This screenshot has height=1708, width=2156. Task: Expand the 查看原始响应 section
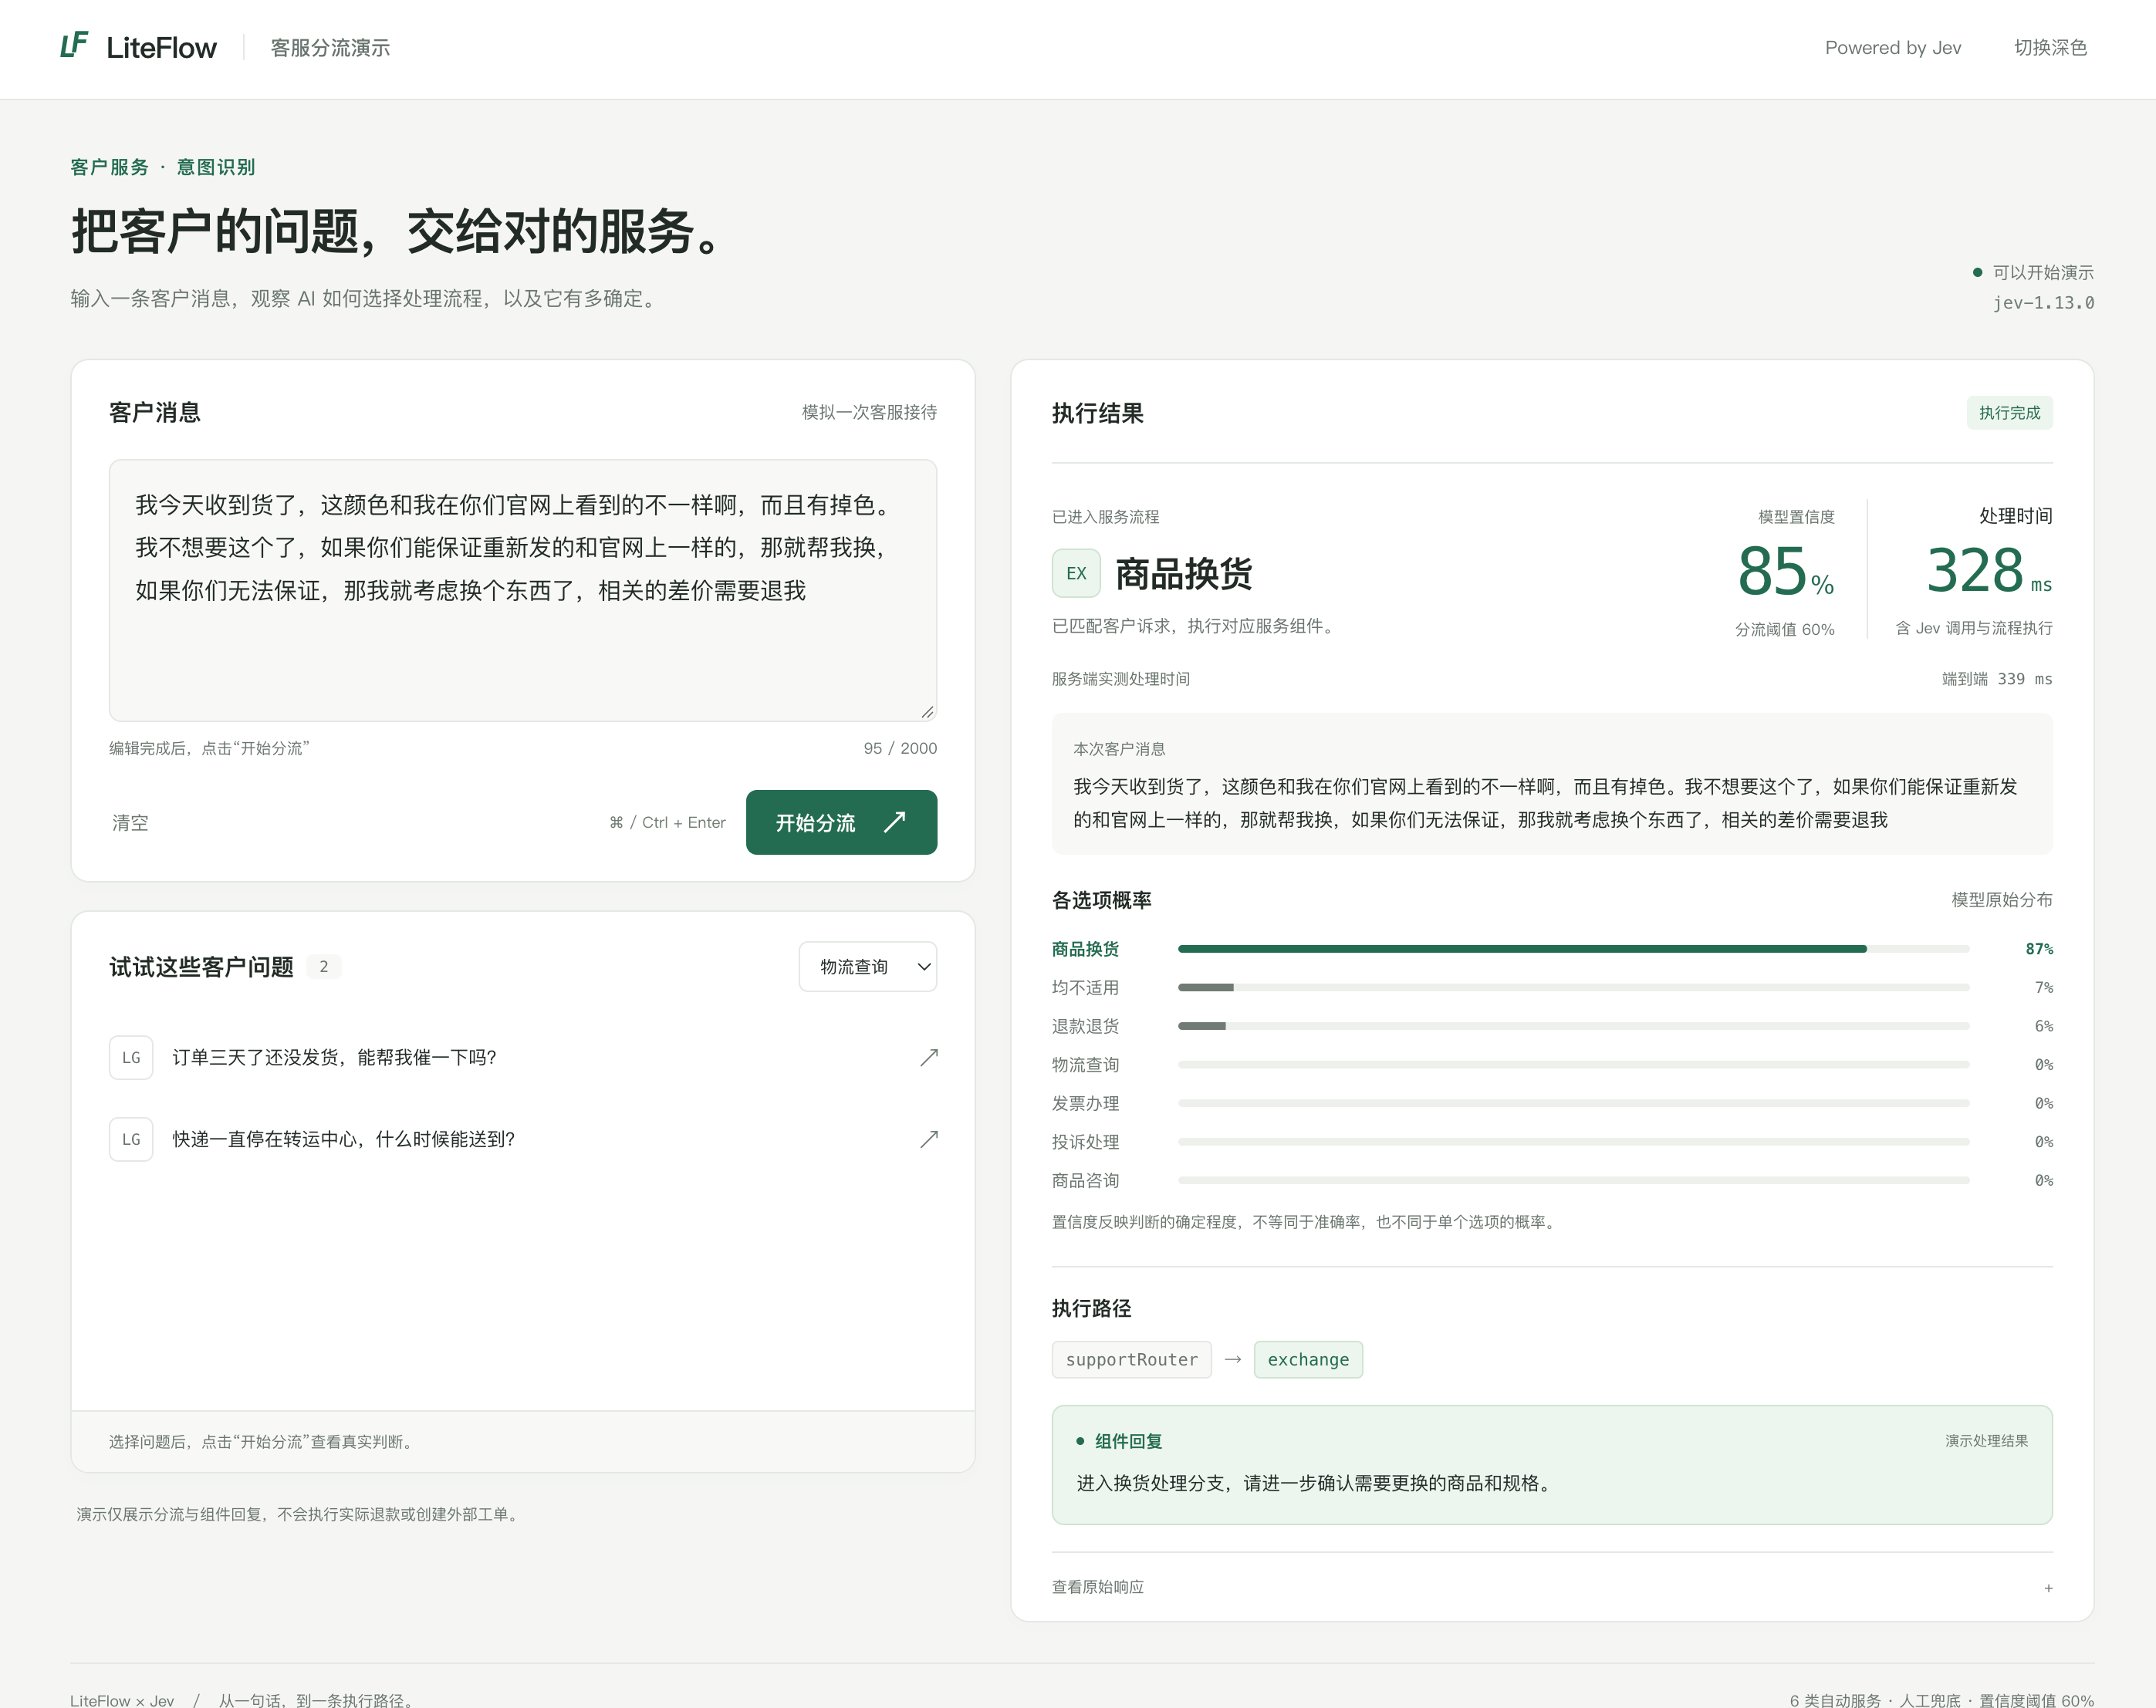coord(1552,1587)
